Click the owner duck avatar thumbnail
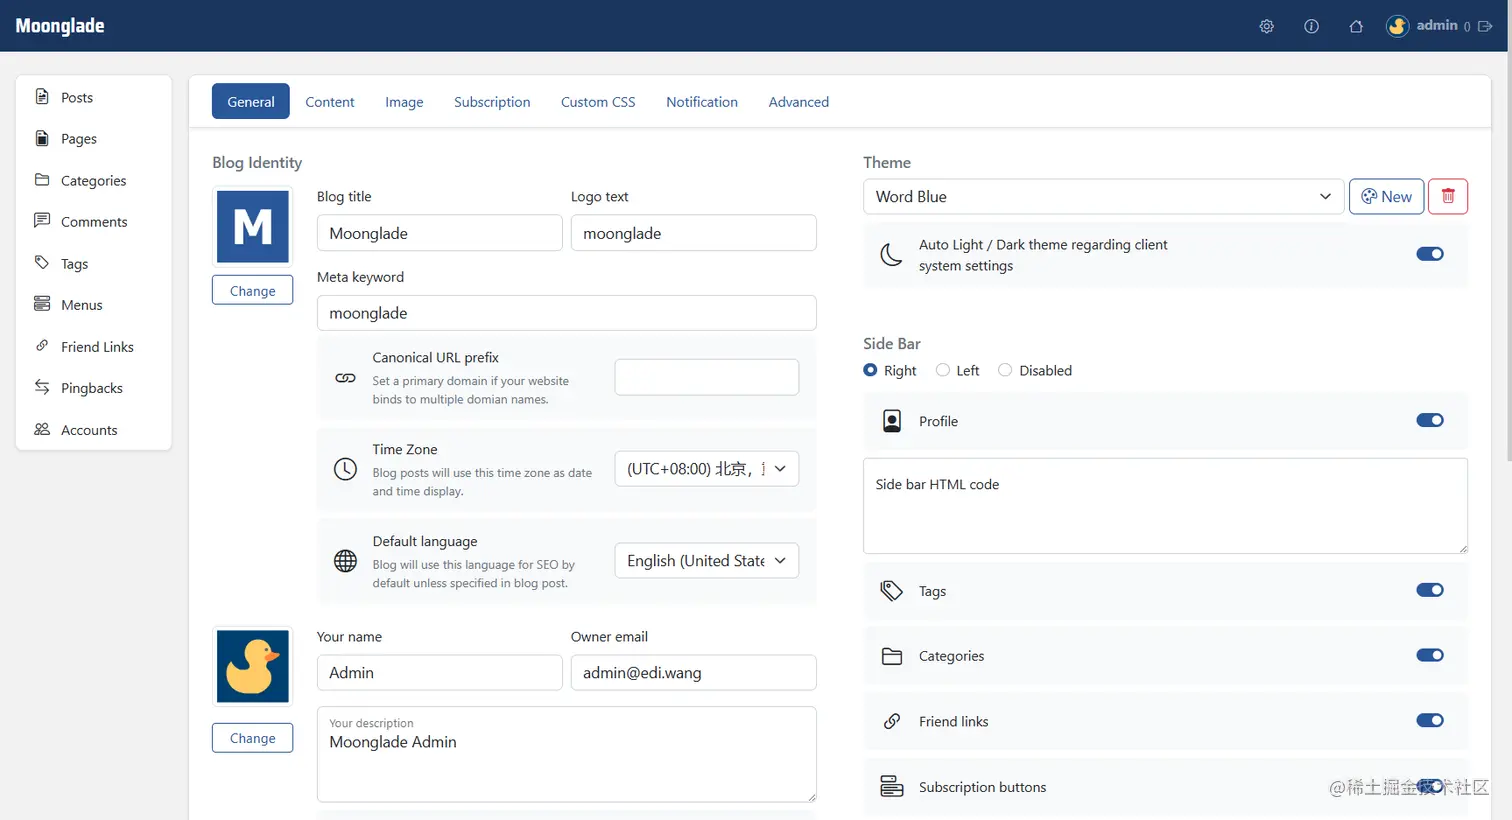The image size is (1512, 820). [x=252, y=667]
